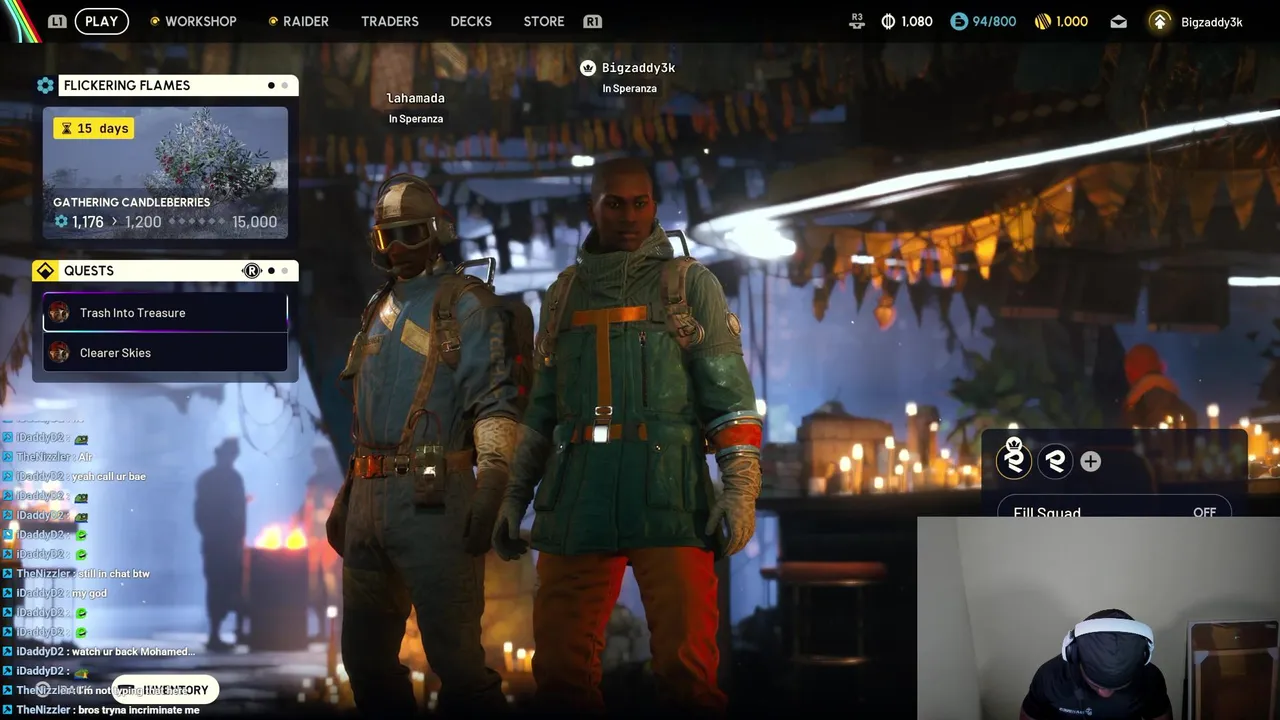Screen dimensions: 1280x720
Task: Click chat message 'my god'
Action: tap(89, 594)
